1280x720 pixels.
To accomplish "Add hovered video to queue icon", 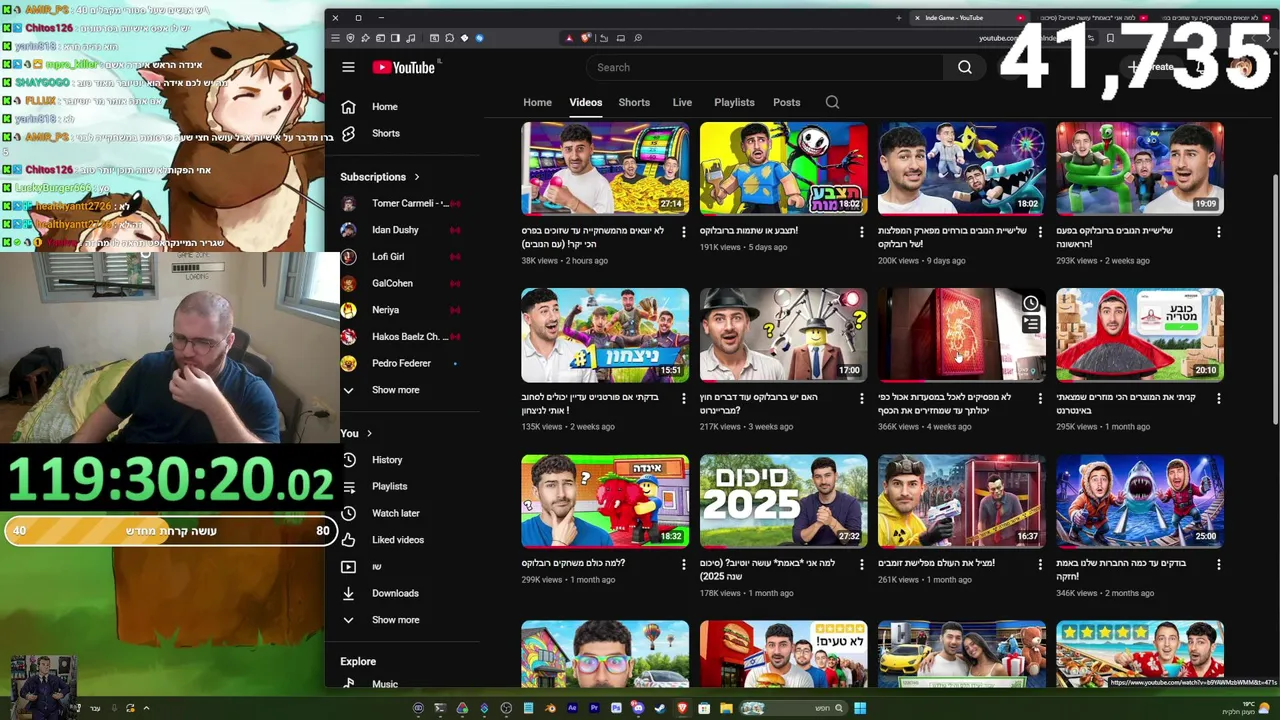I will click(1031, 324).
